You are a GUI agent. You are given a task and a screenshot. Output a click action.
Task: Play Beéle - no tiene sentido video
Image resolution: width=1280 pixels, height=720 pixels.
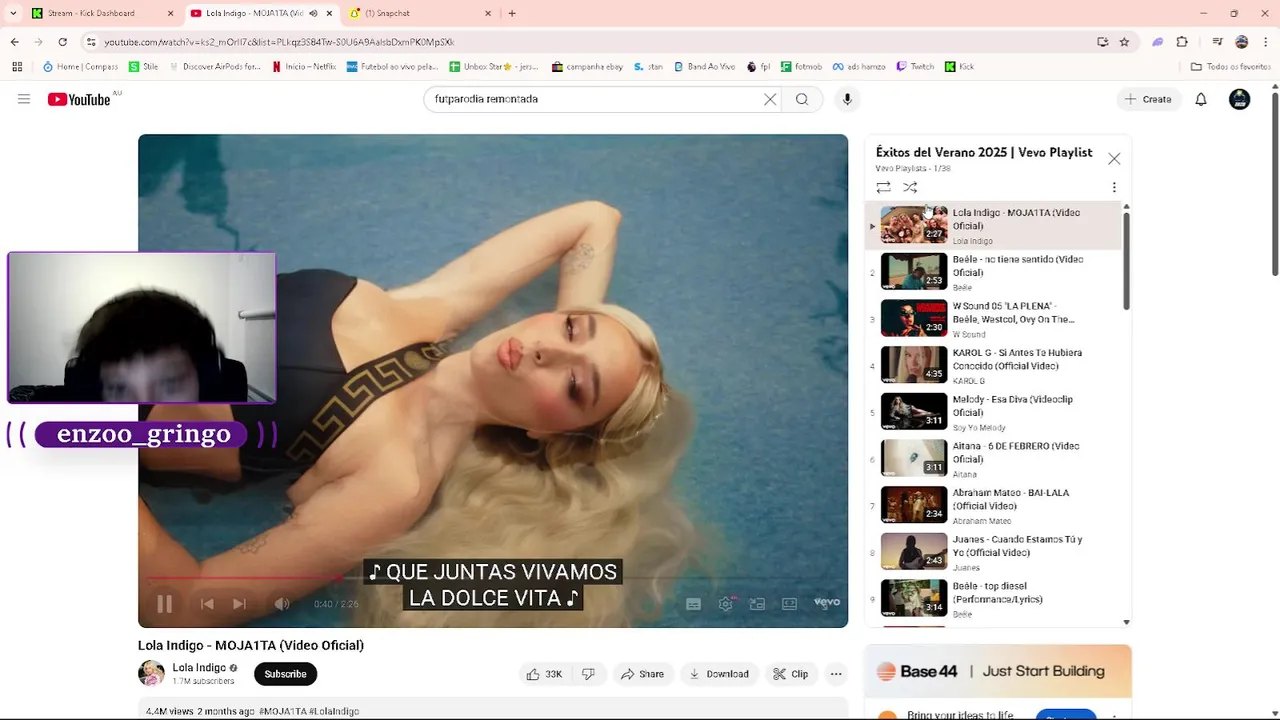pyautogui.click(x=995, y=272)
